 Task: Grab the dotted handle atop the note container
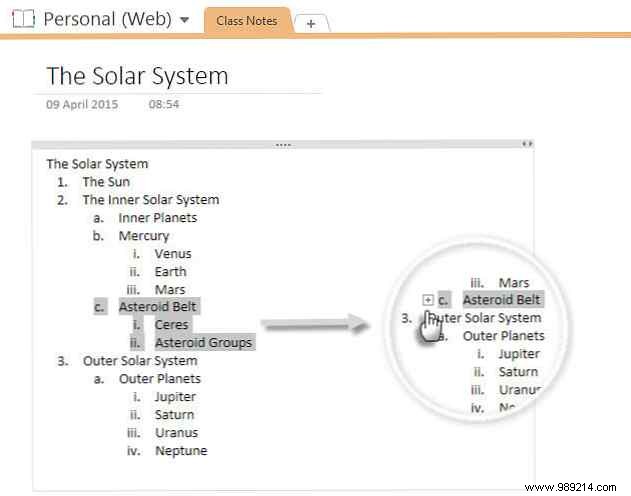(x=283, y=145)
